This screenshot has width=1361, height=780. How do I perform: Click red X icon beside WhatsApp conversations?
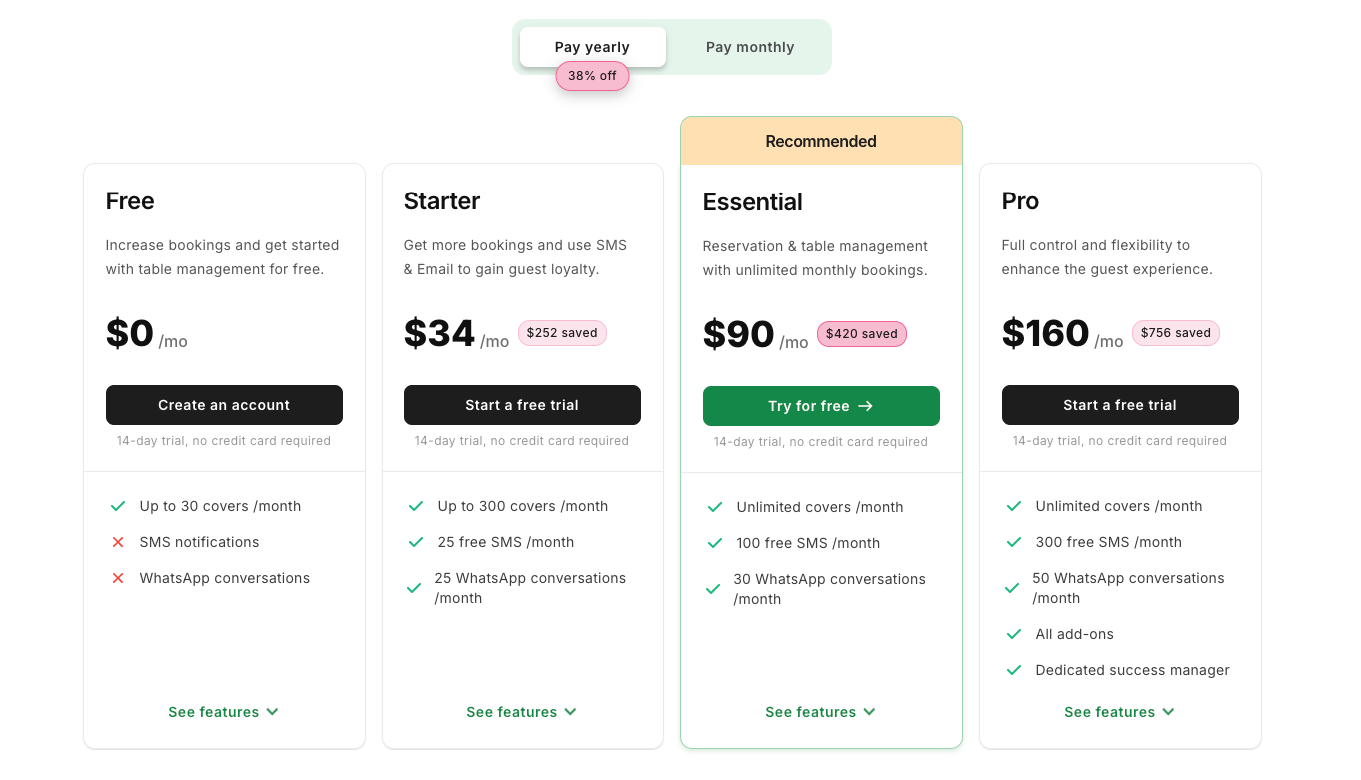(118, 579)
